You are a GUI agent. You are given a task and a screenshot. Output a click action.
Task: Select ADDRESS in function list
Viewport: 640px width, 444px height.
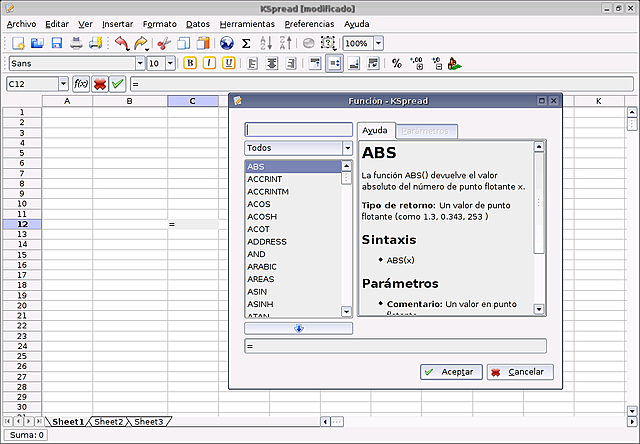[x=293, y=242]
